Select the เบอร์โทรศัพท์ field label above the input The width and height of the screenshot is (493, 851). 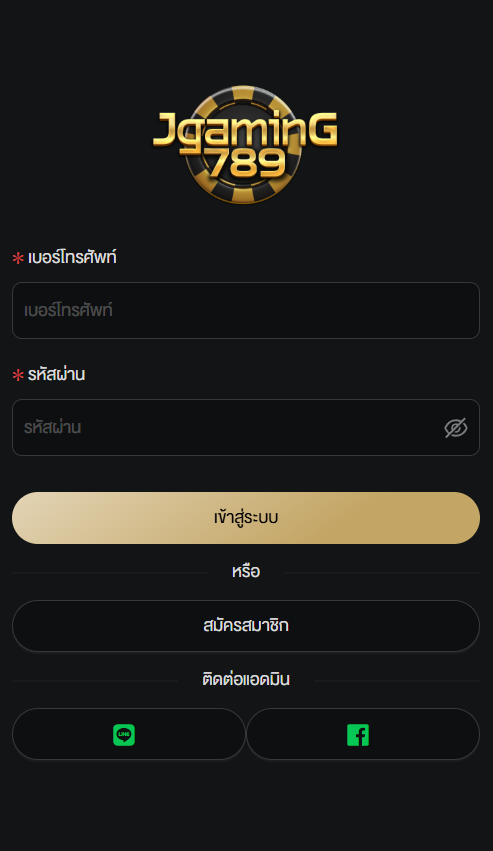[72, 257]
